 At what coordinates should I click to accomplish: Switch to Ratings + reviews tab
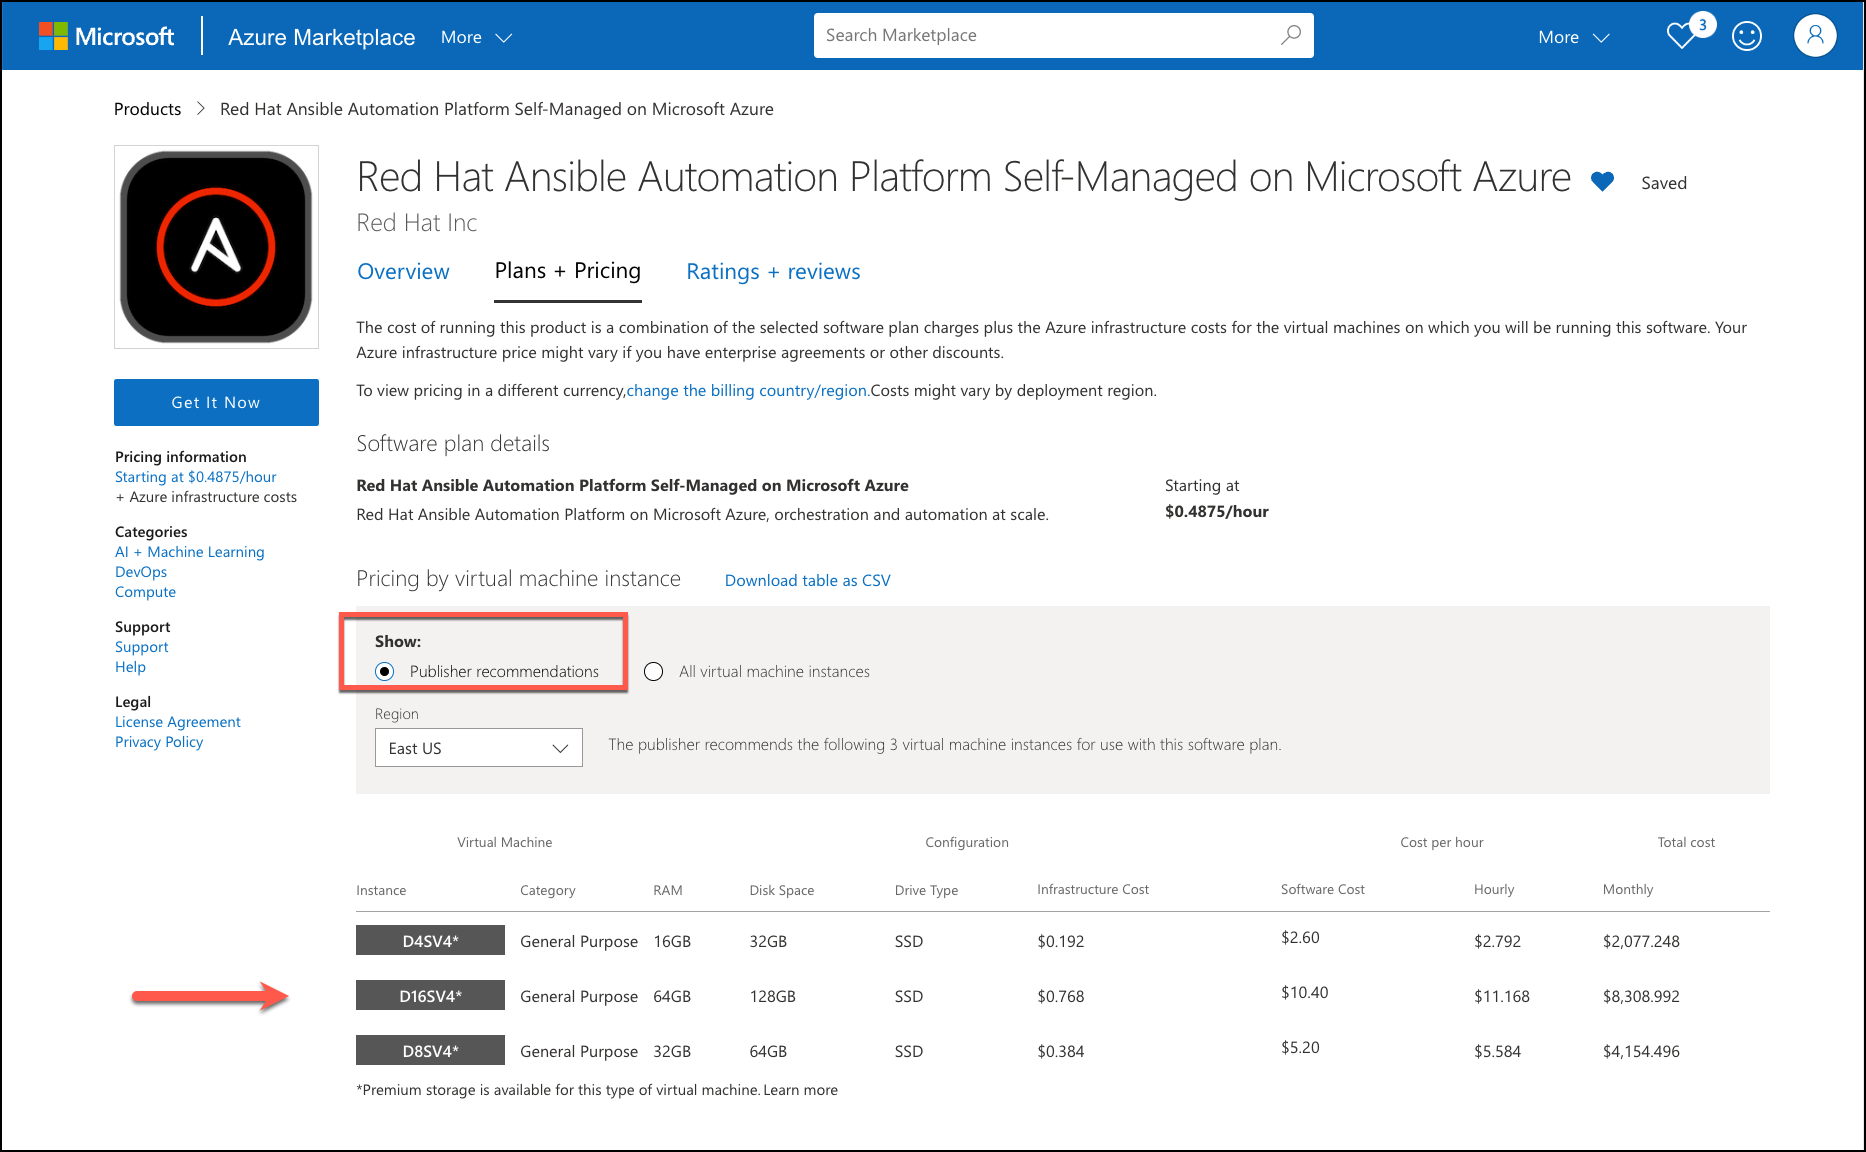point(772,272)
